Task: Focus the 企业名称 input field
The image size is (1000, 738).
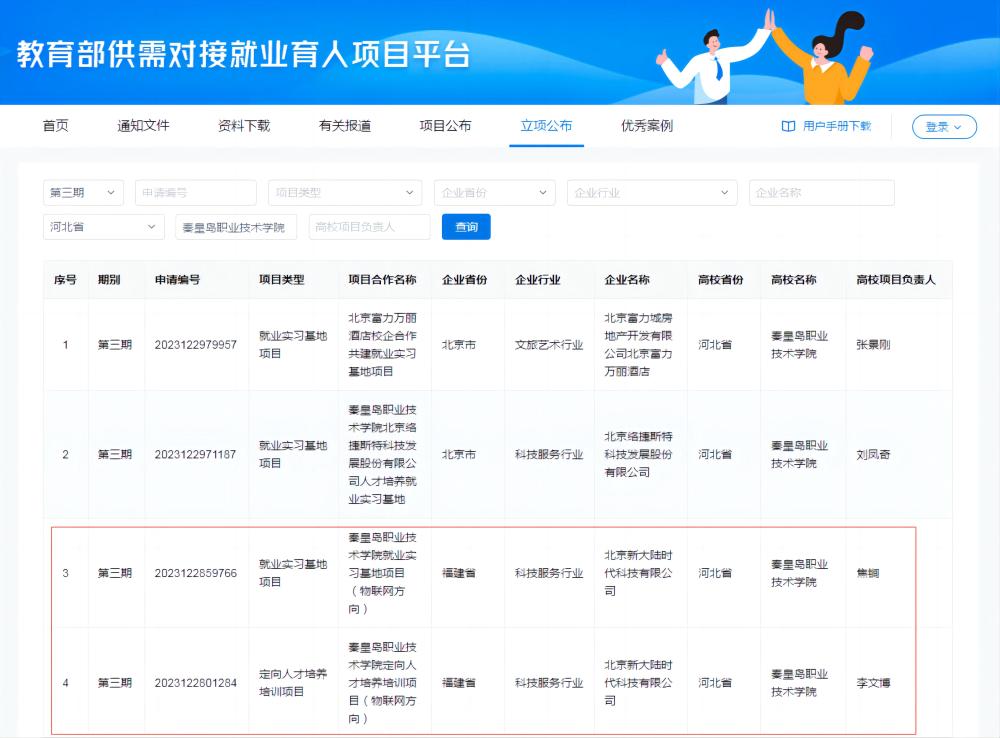Action: pyautogui.click(x=821, y=193)
